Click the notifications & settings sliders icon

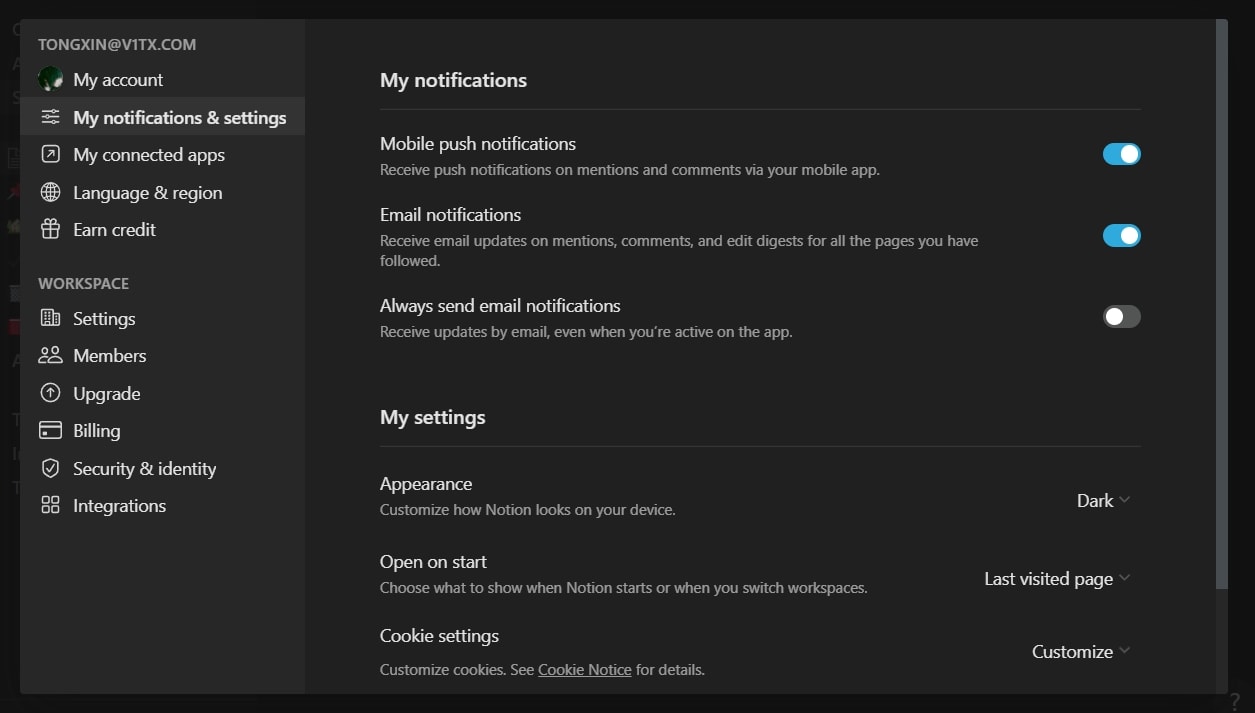coord(50,117)
